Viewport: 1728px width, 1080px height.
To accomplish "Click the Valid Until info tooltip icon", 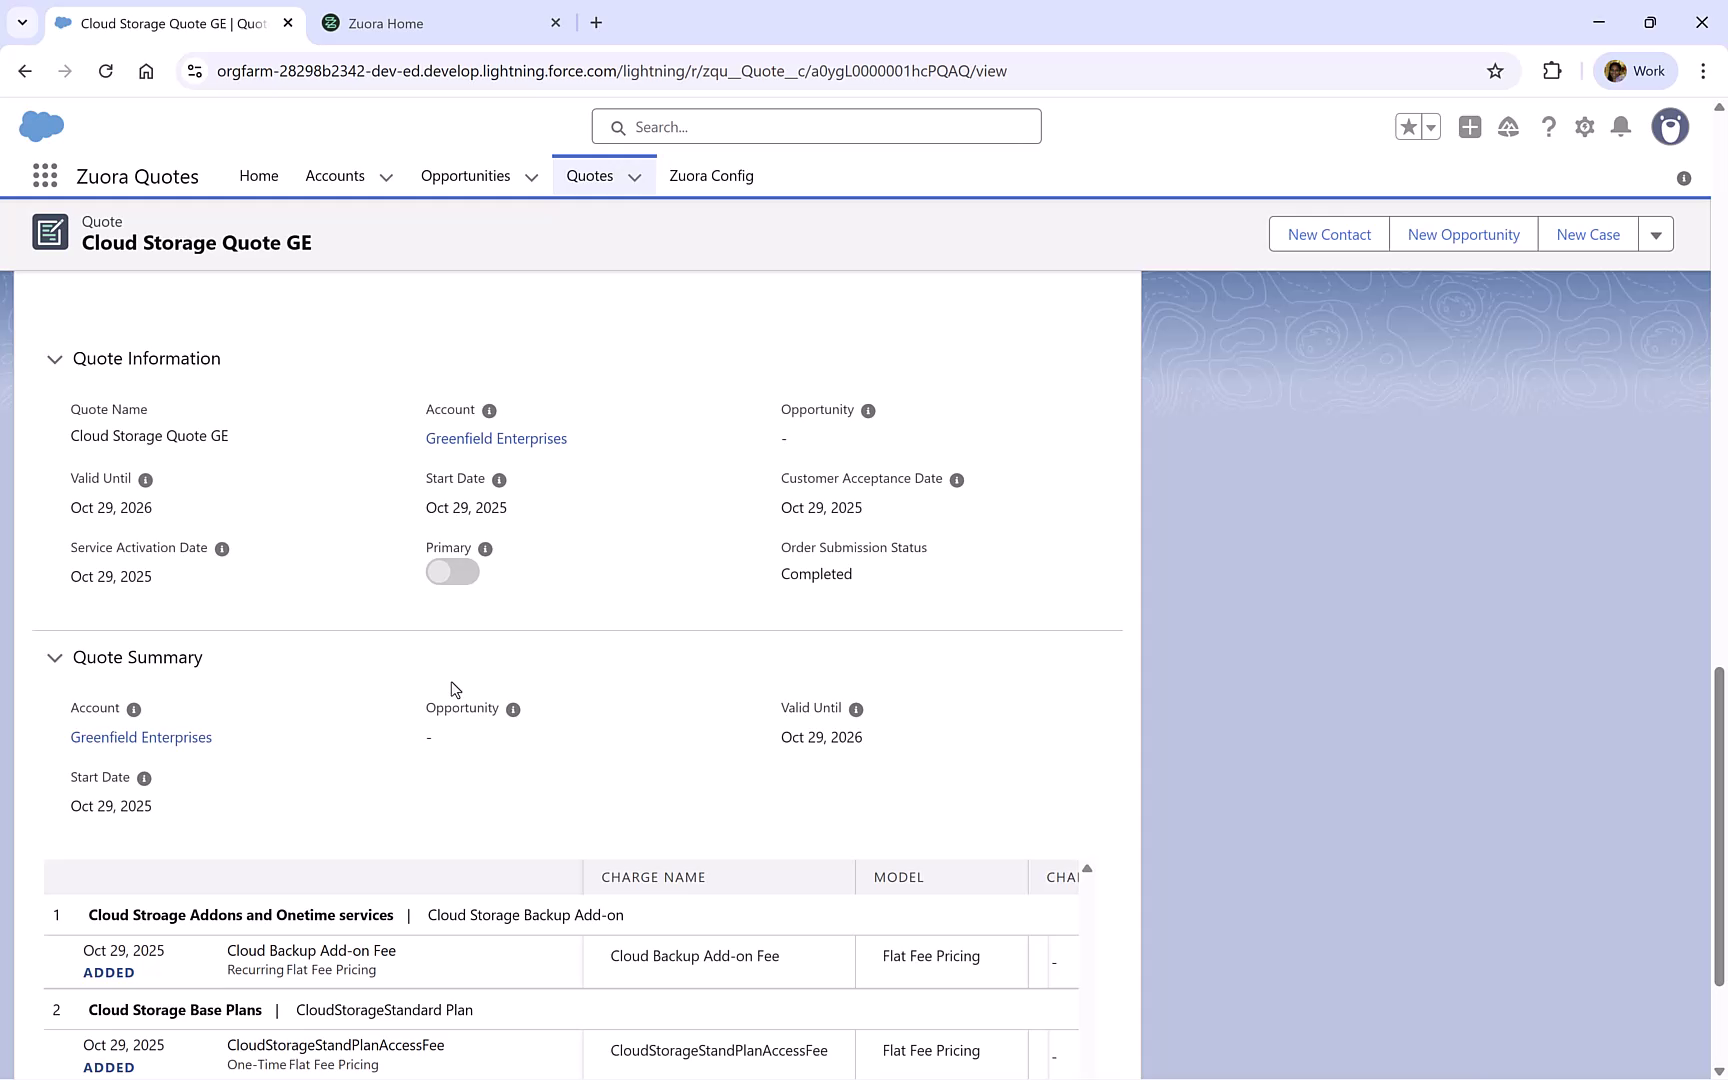I will coord(146,480).
